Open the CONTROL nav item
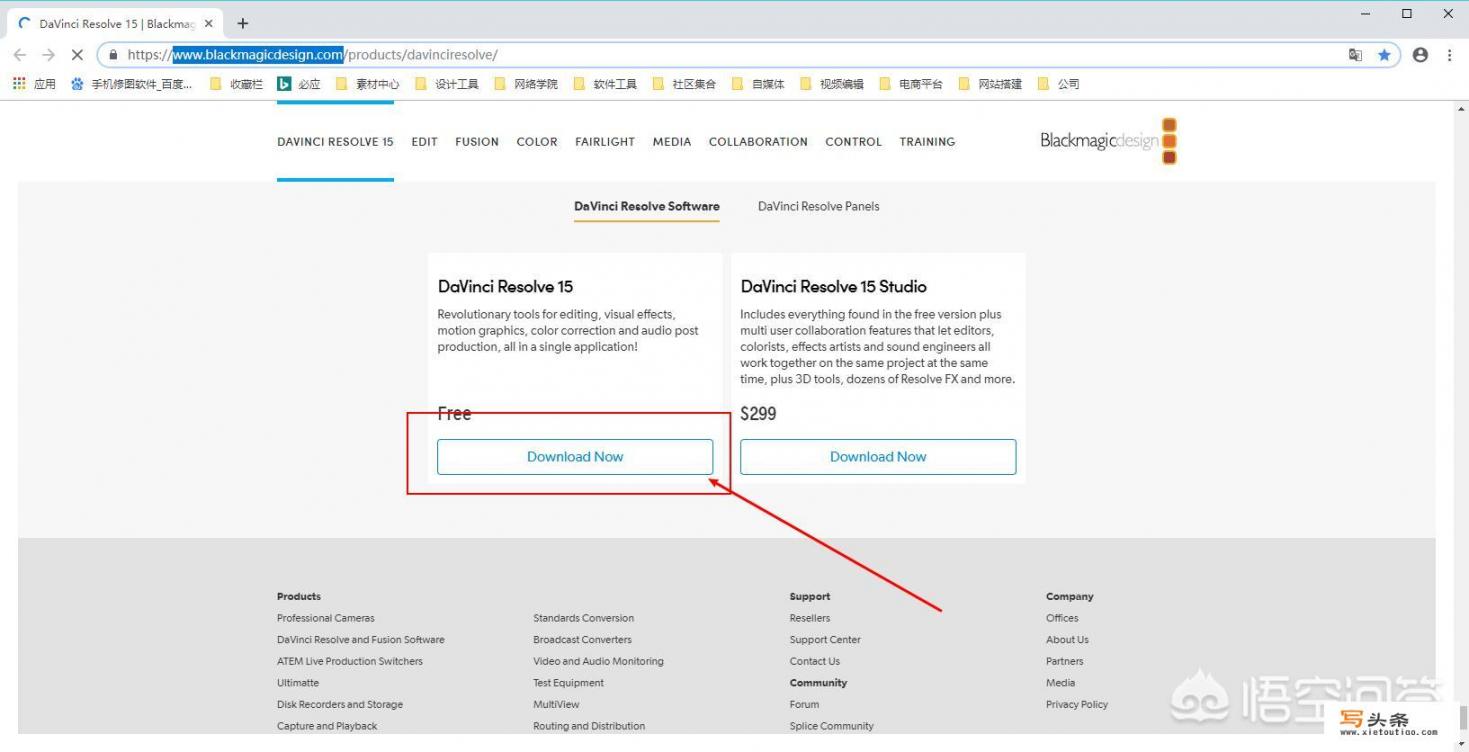The width and height of the screenshot is (1469, 752). [x=853, y=142]
